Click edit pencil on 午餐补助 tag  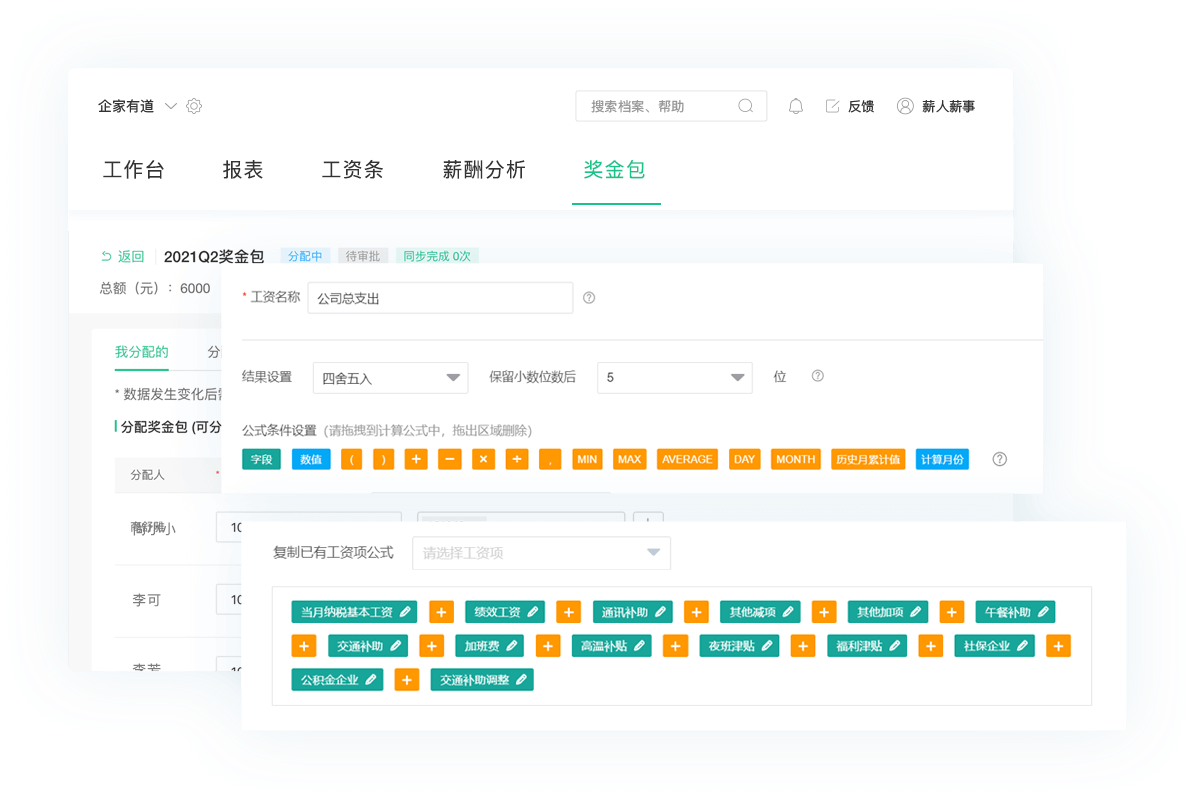point(1043,611)
